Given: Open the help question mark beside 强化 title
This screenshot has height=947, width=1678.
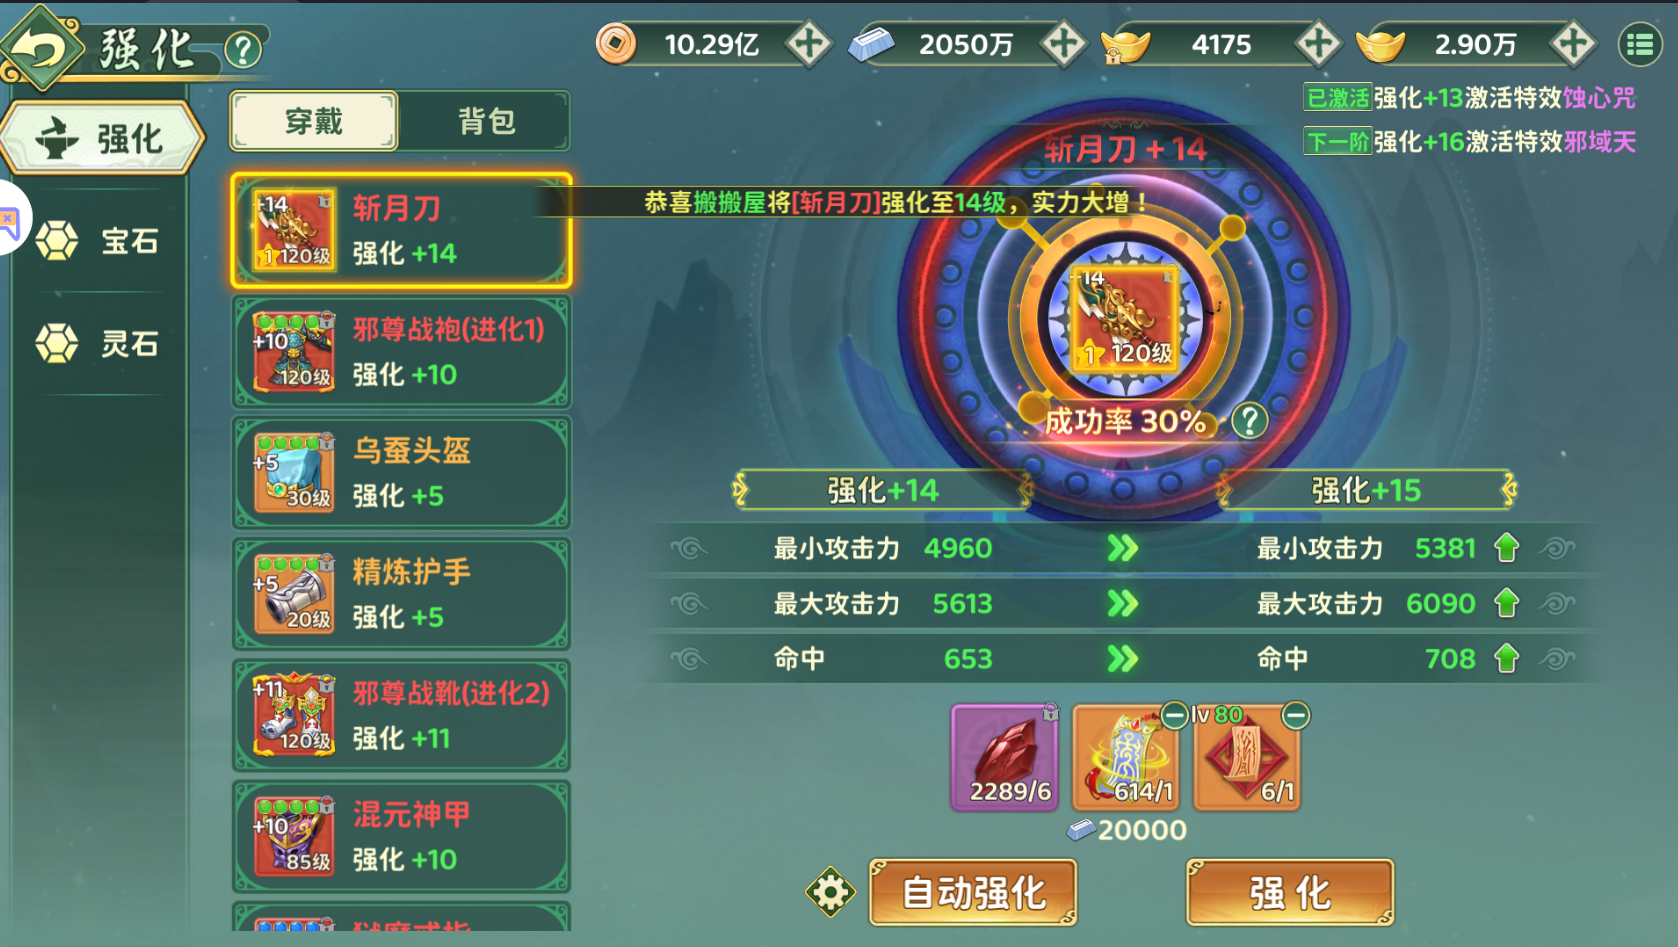Looking at the screenshot, I should click(x=243, y=50).
